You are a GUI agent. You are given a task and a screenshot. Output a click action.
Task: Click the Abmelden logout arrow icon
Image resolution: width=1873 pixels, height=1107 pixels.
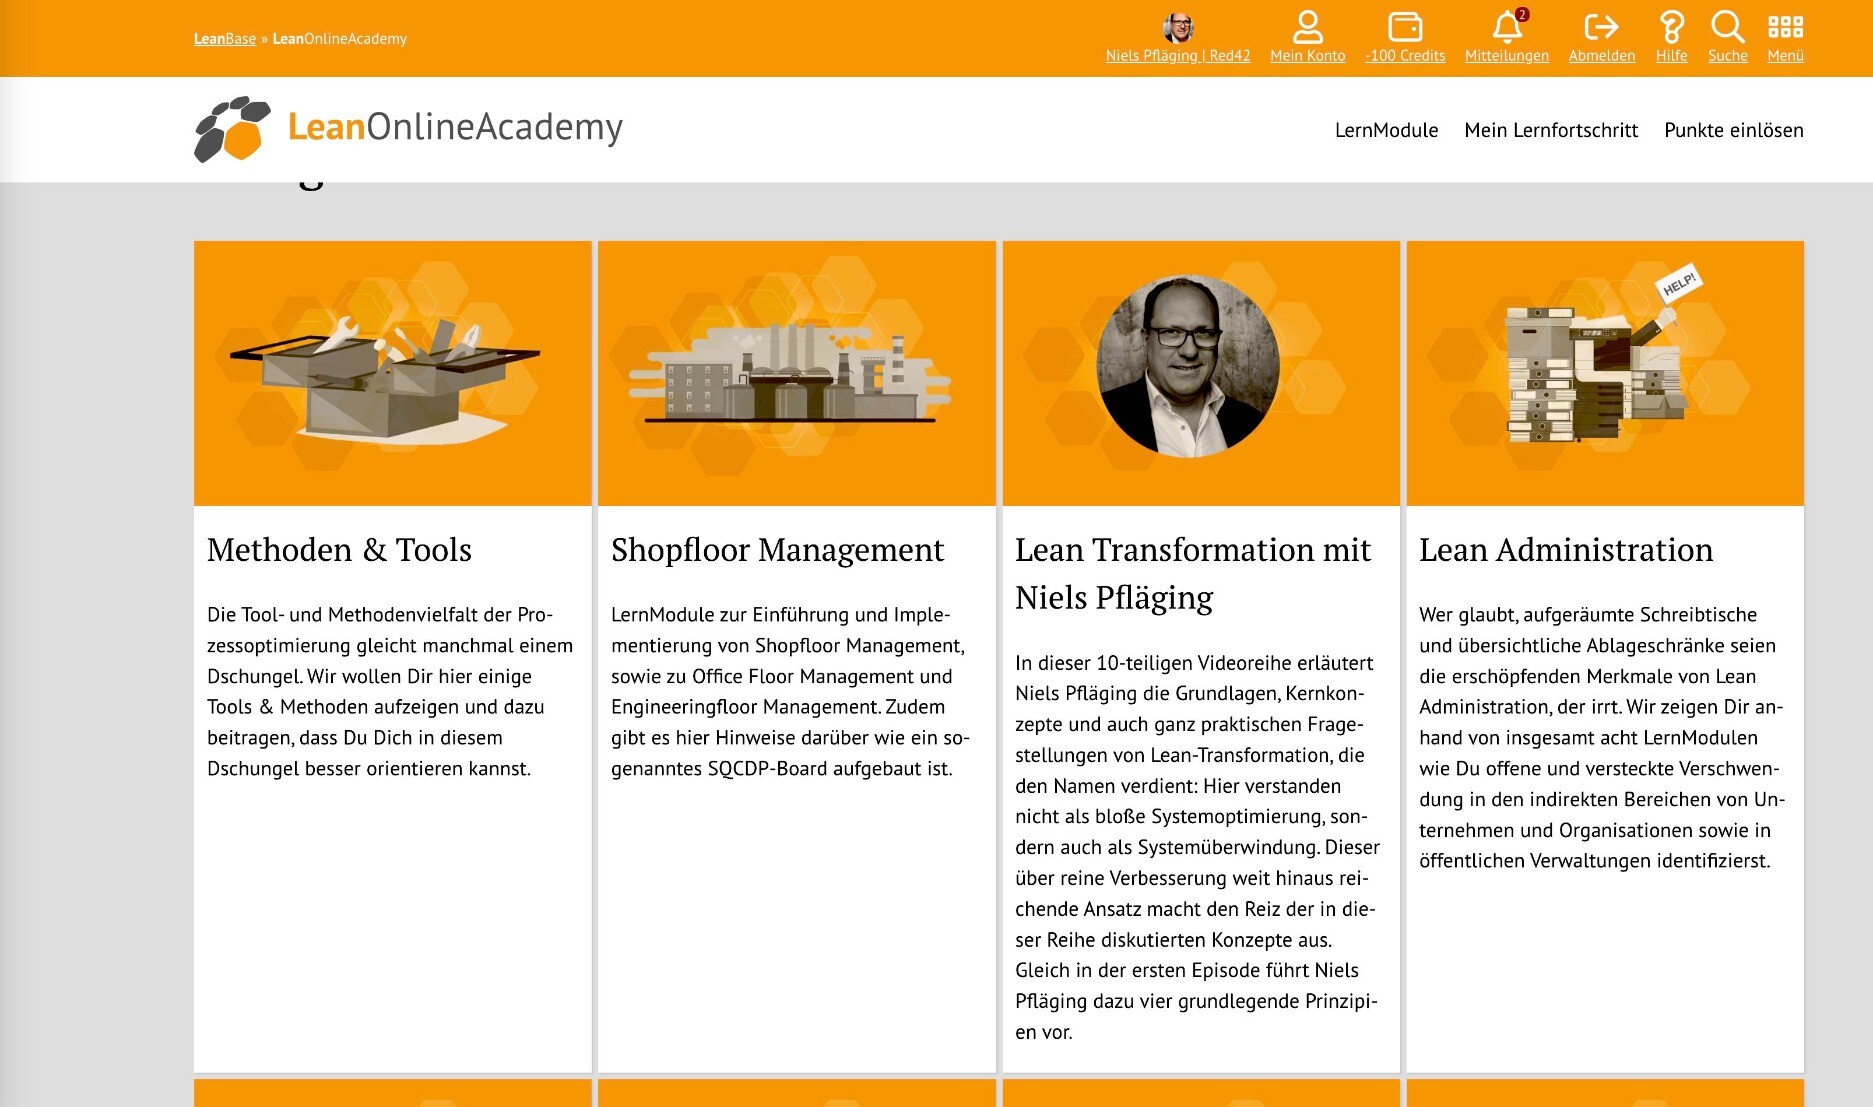1601,27
